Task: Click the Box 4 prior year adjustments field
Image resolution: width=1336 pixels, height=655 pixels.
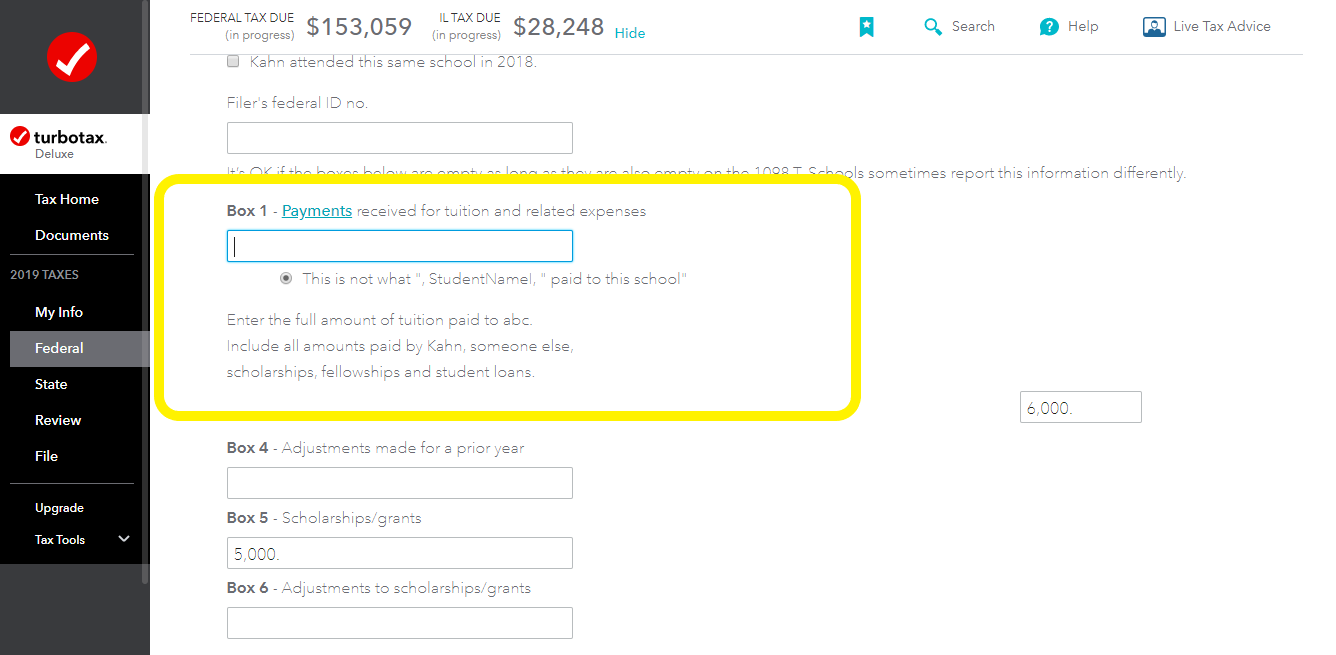Action: coord(399,483)
